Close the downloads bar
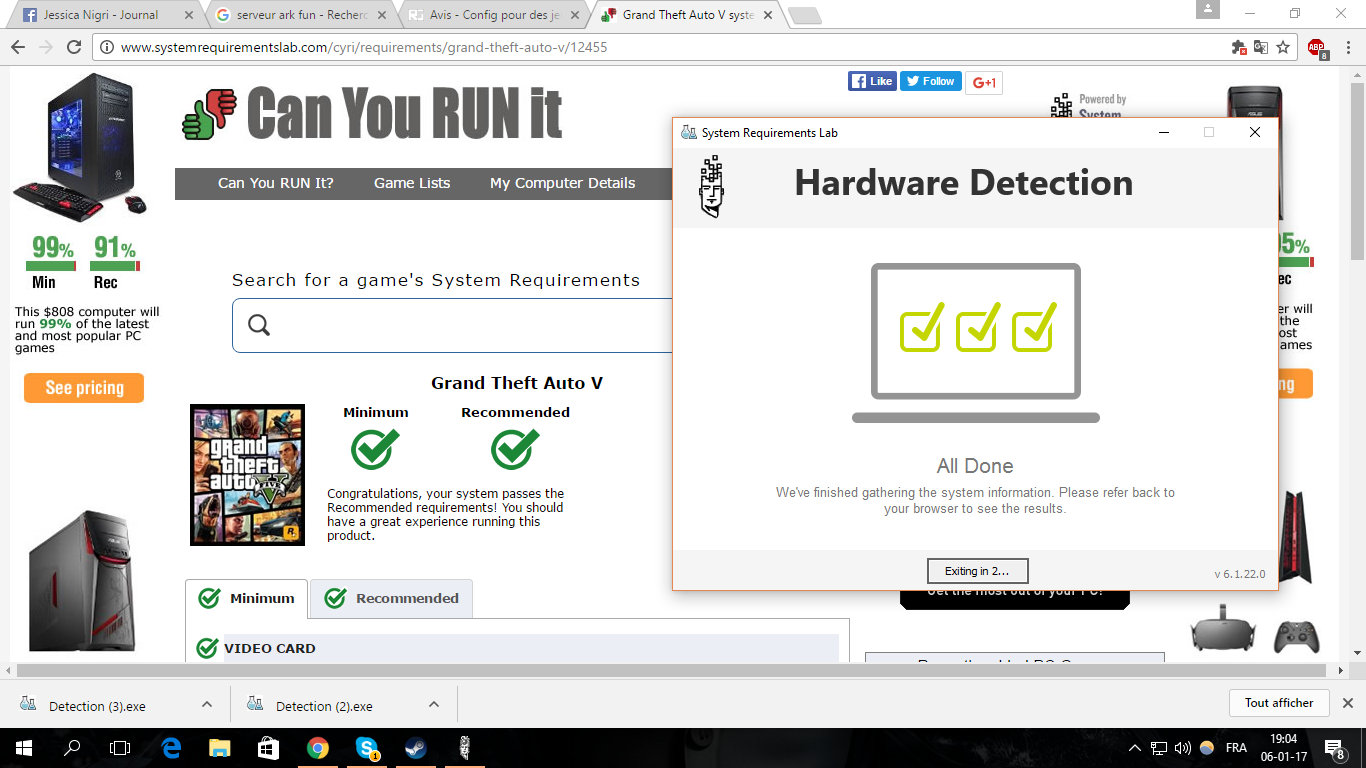 click(x=1347, y=703)
